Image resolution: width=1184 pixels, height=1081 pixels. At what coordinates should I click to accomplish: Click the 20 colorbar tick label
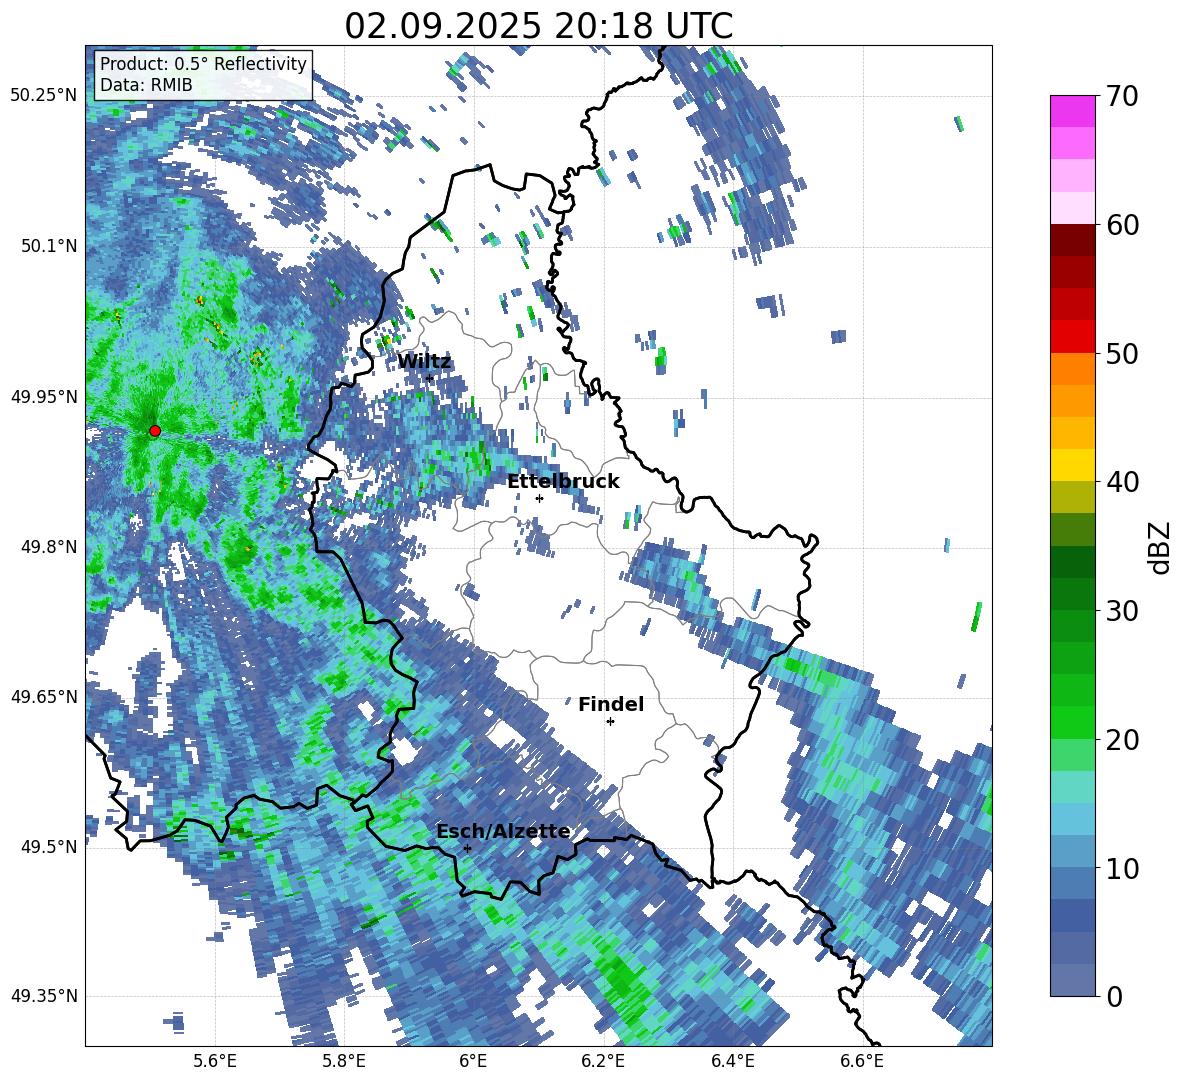(1122, 739)
